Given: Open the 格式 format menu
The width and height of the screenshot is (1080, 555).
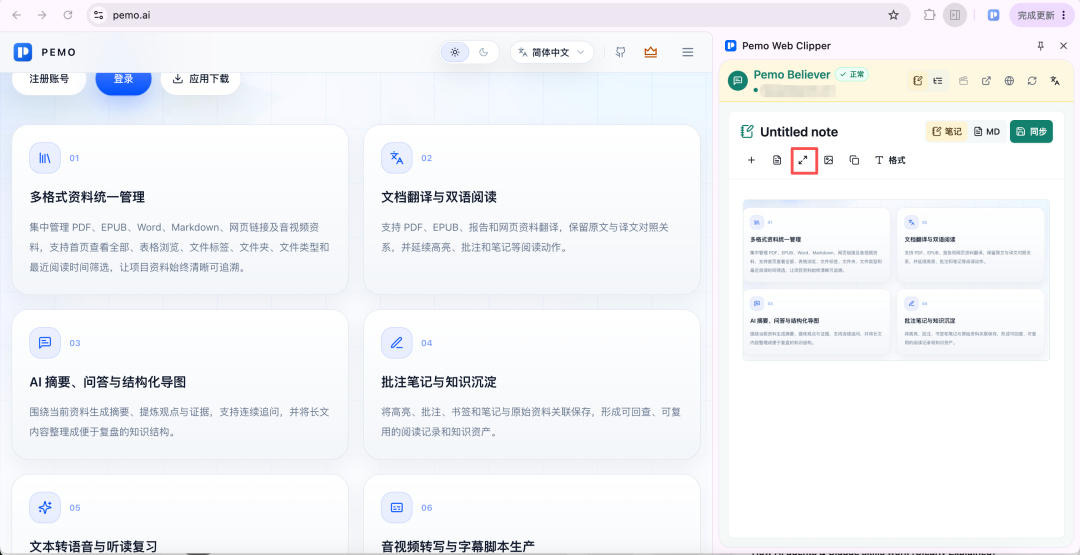Looking at the screenshot, I should coord(890,160).
